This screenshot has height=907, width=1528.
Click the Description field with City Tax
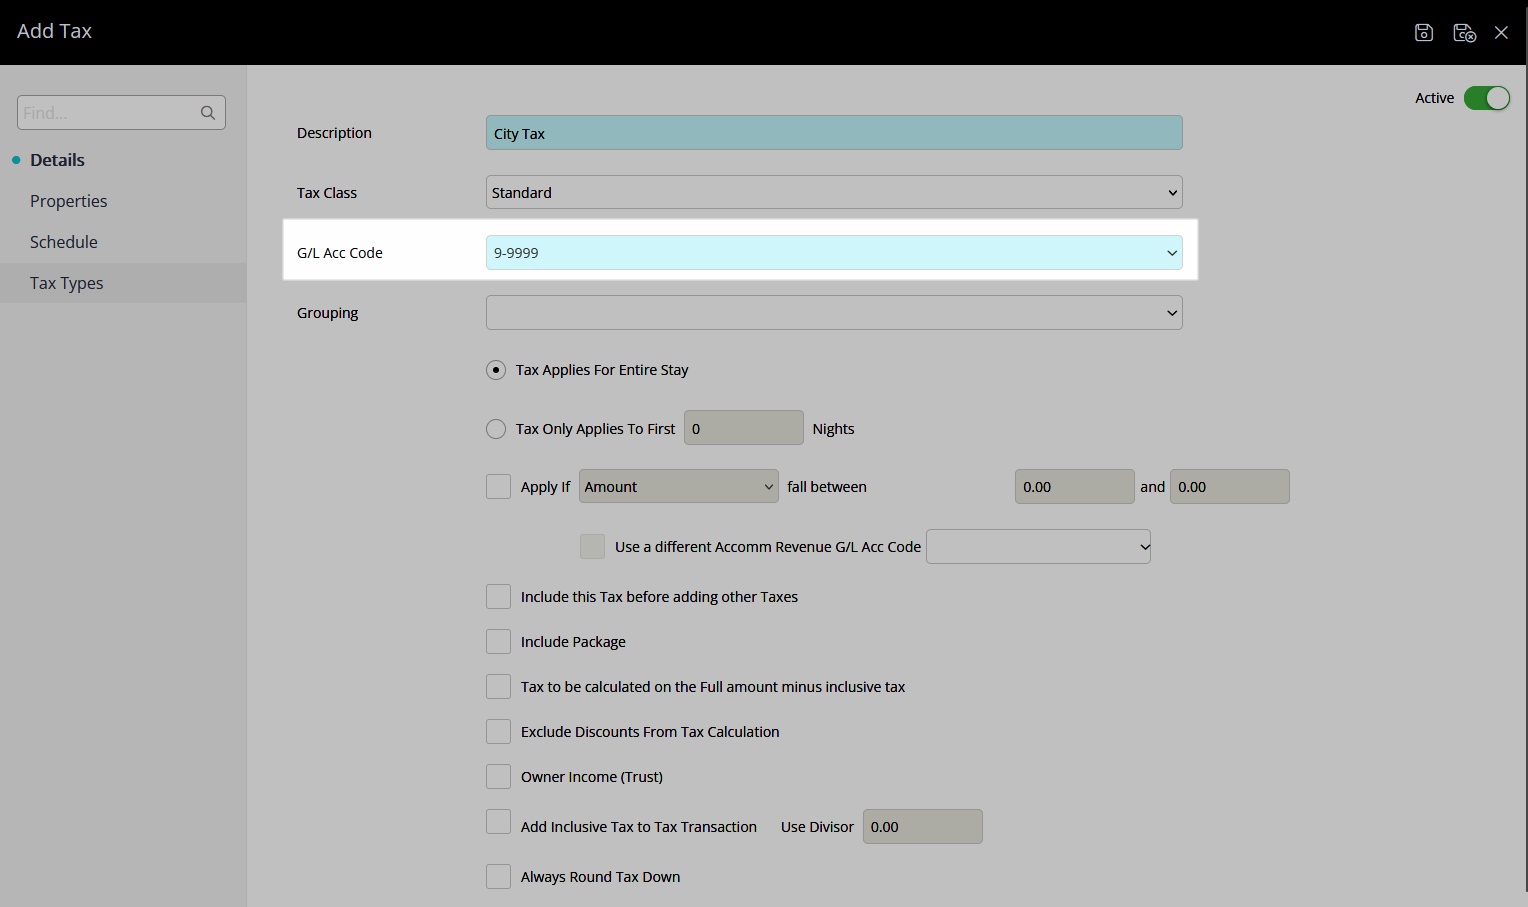[834, 133]
